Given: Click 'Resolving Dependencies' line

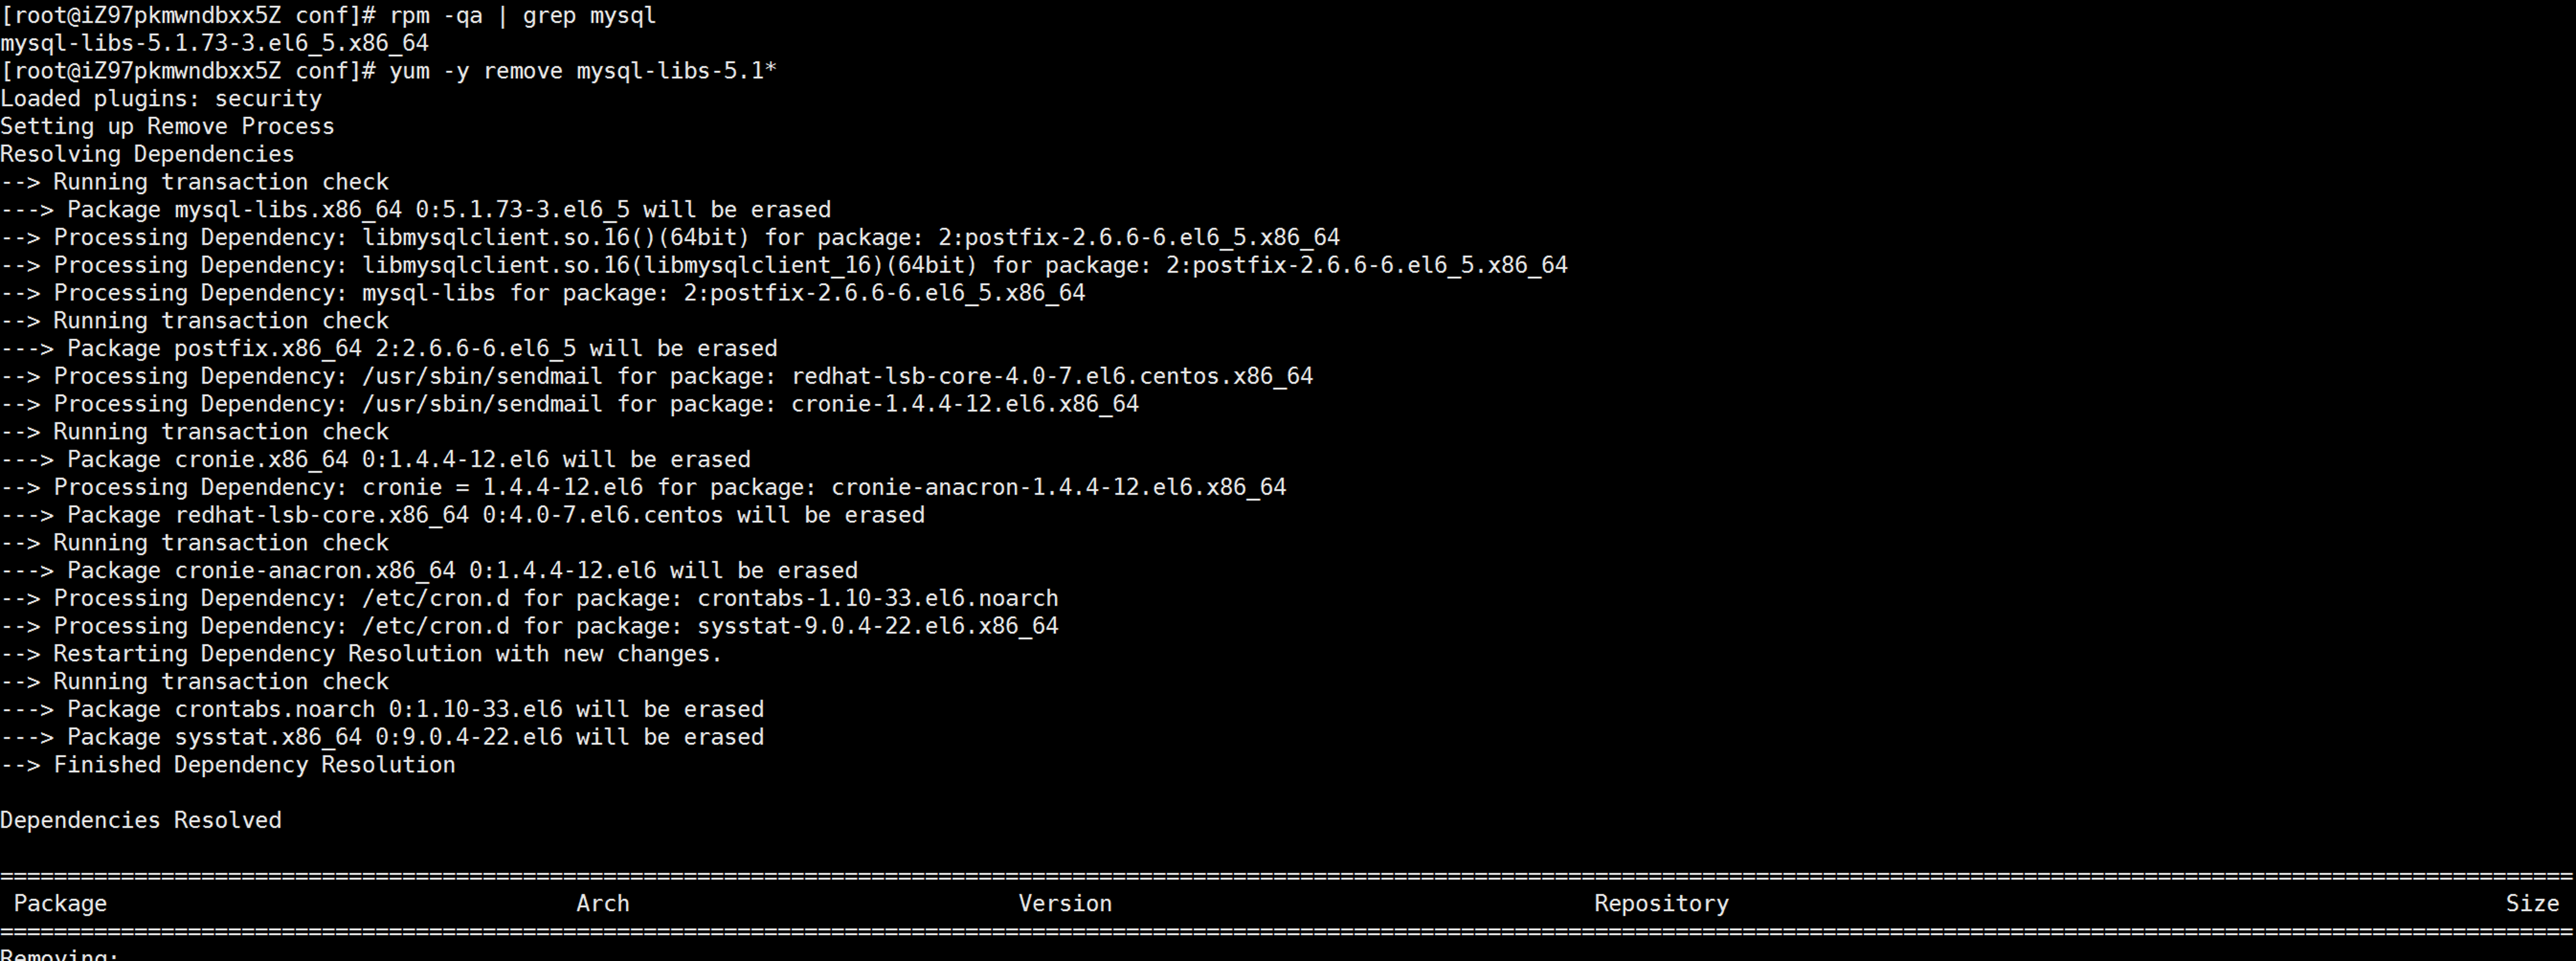Looking at the screenshot, I should 147,154.
